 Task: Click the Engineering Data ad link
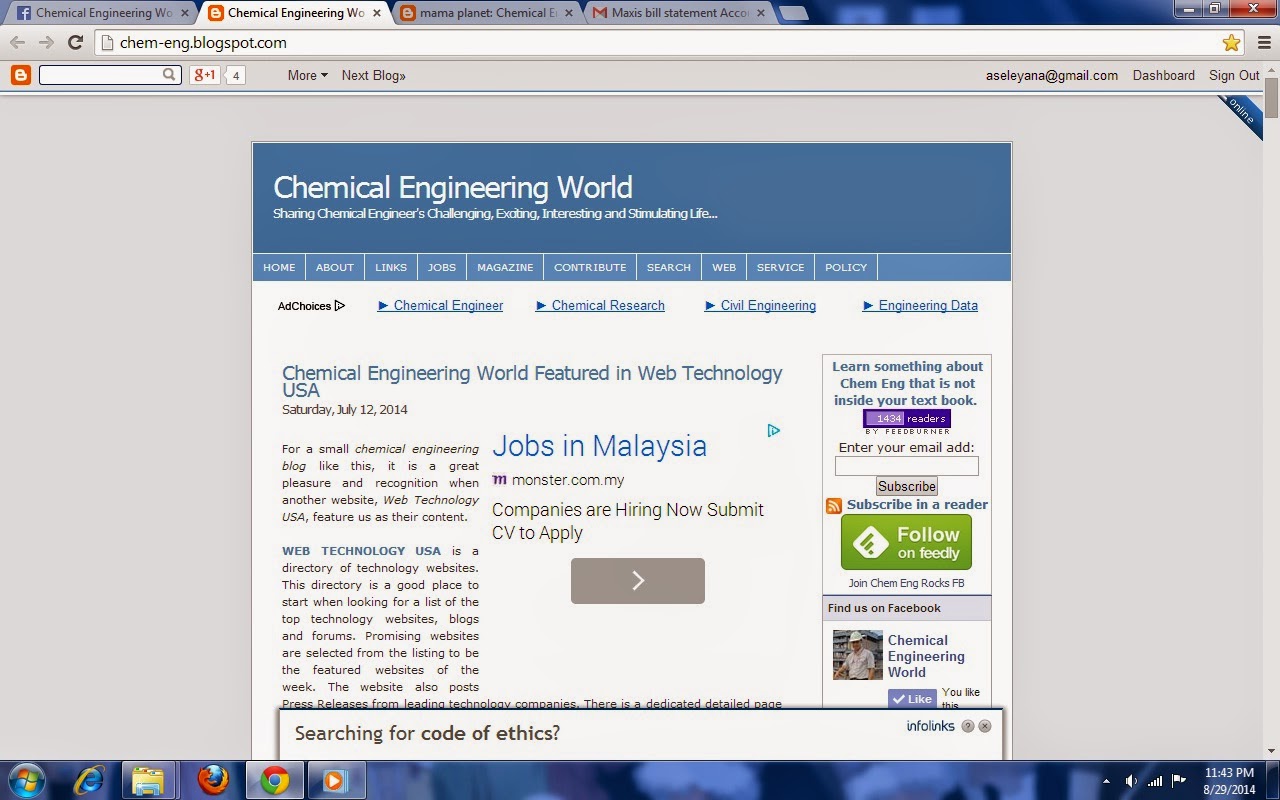coord(920,306)
